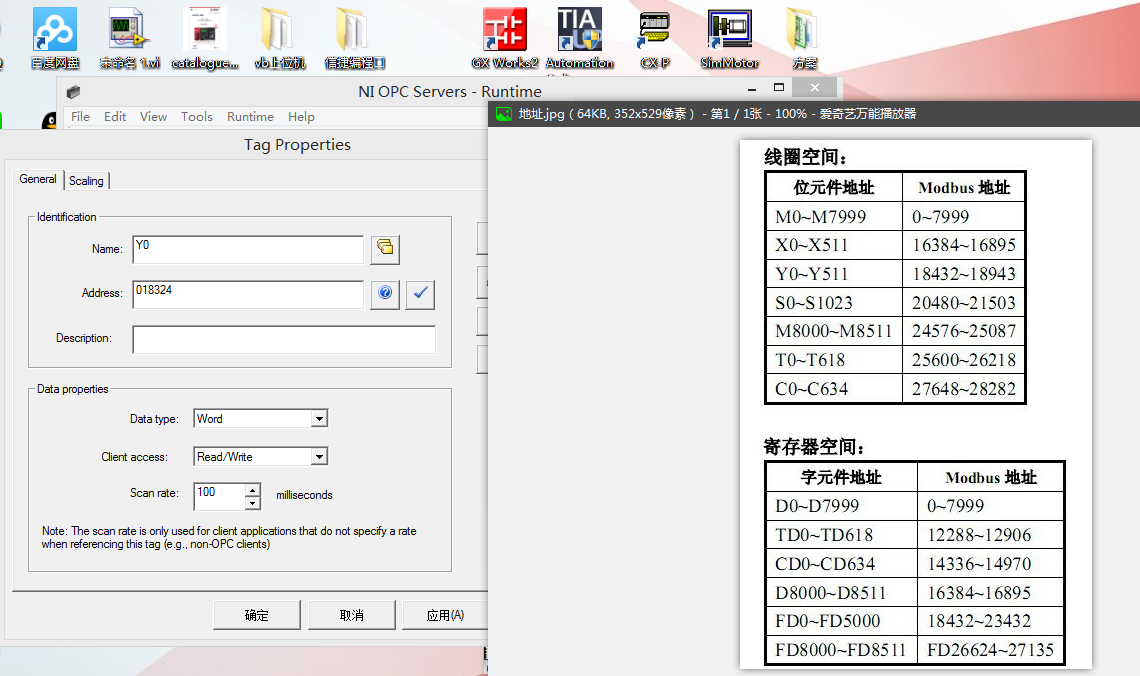Switch to the Scaling tab
This screenshot has height=676, width=1140.
pos(86,181)
